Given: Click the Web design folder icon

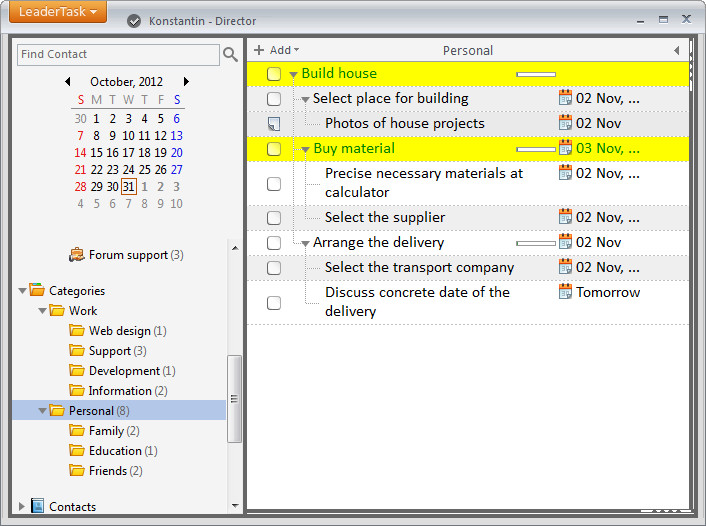Looking at the screenshot, I should 77,331.
